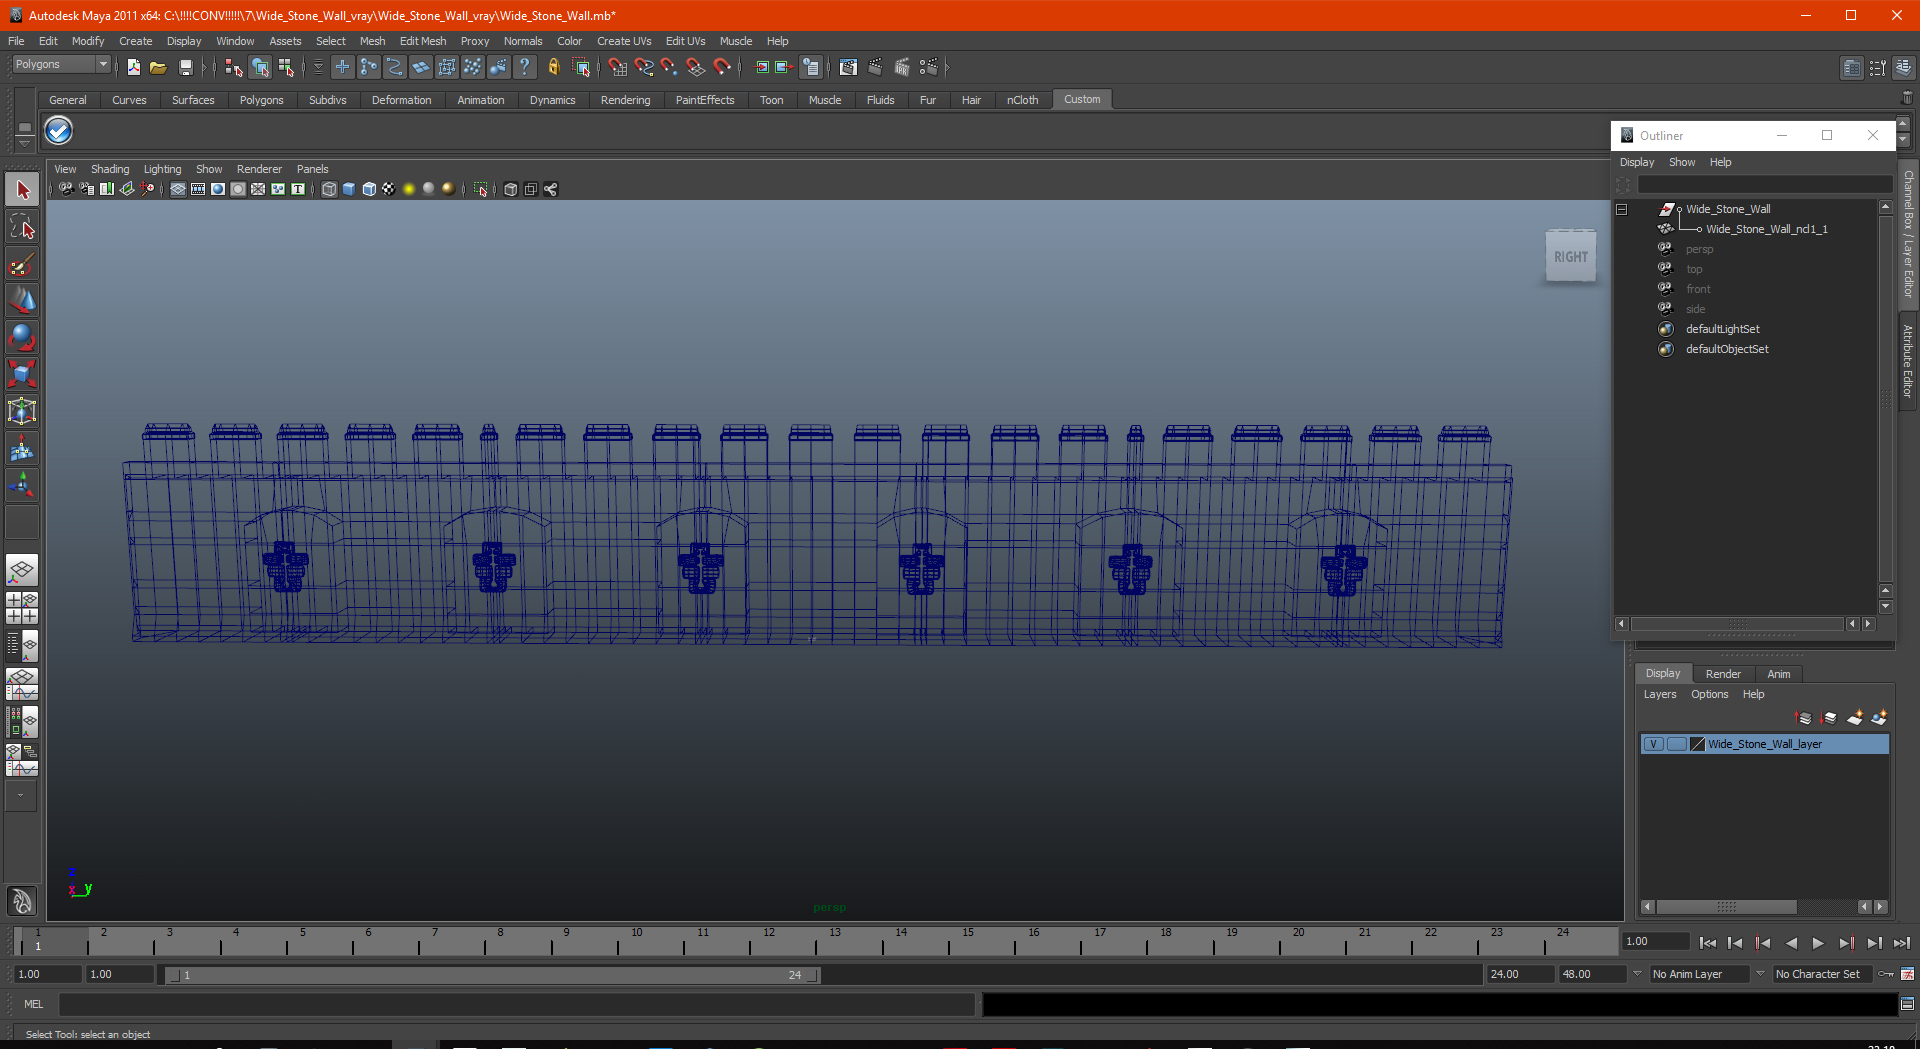Toggle wireframe shading in viewport toolbar

pyautogui.click(x=329, y=189)
